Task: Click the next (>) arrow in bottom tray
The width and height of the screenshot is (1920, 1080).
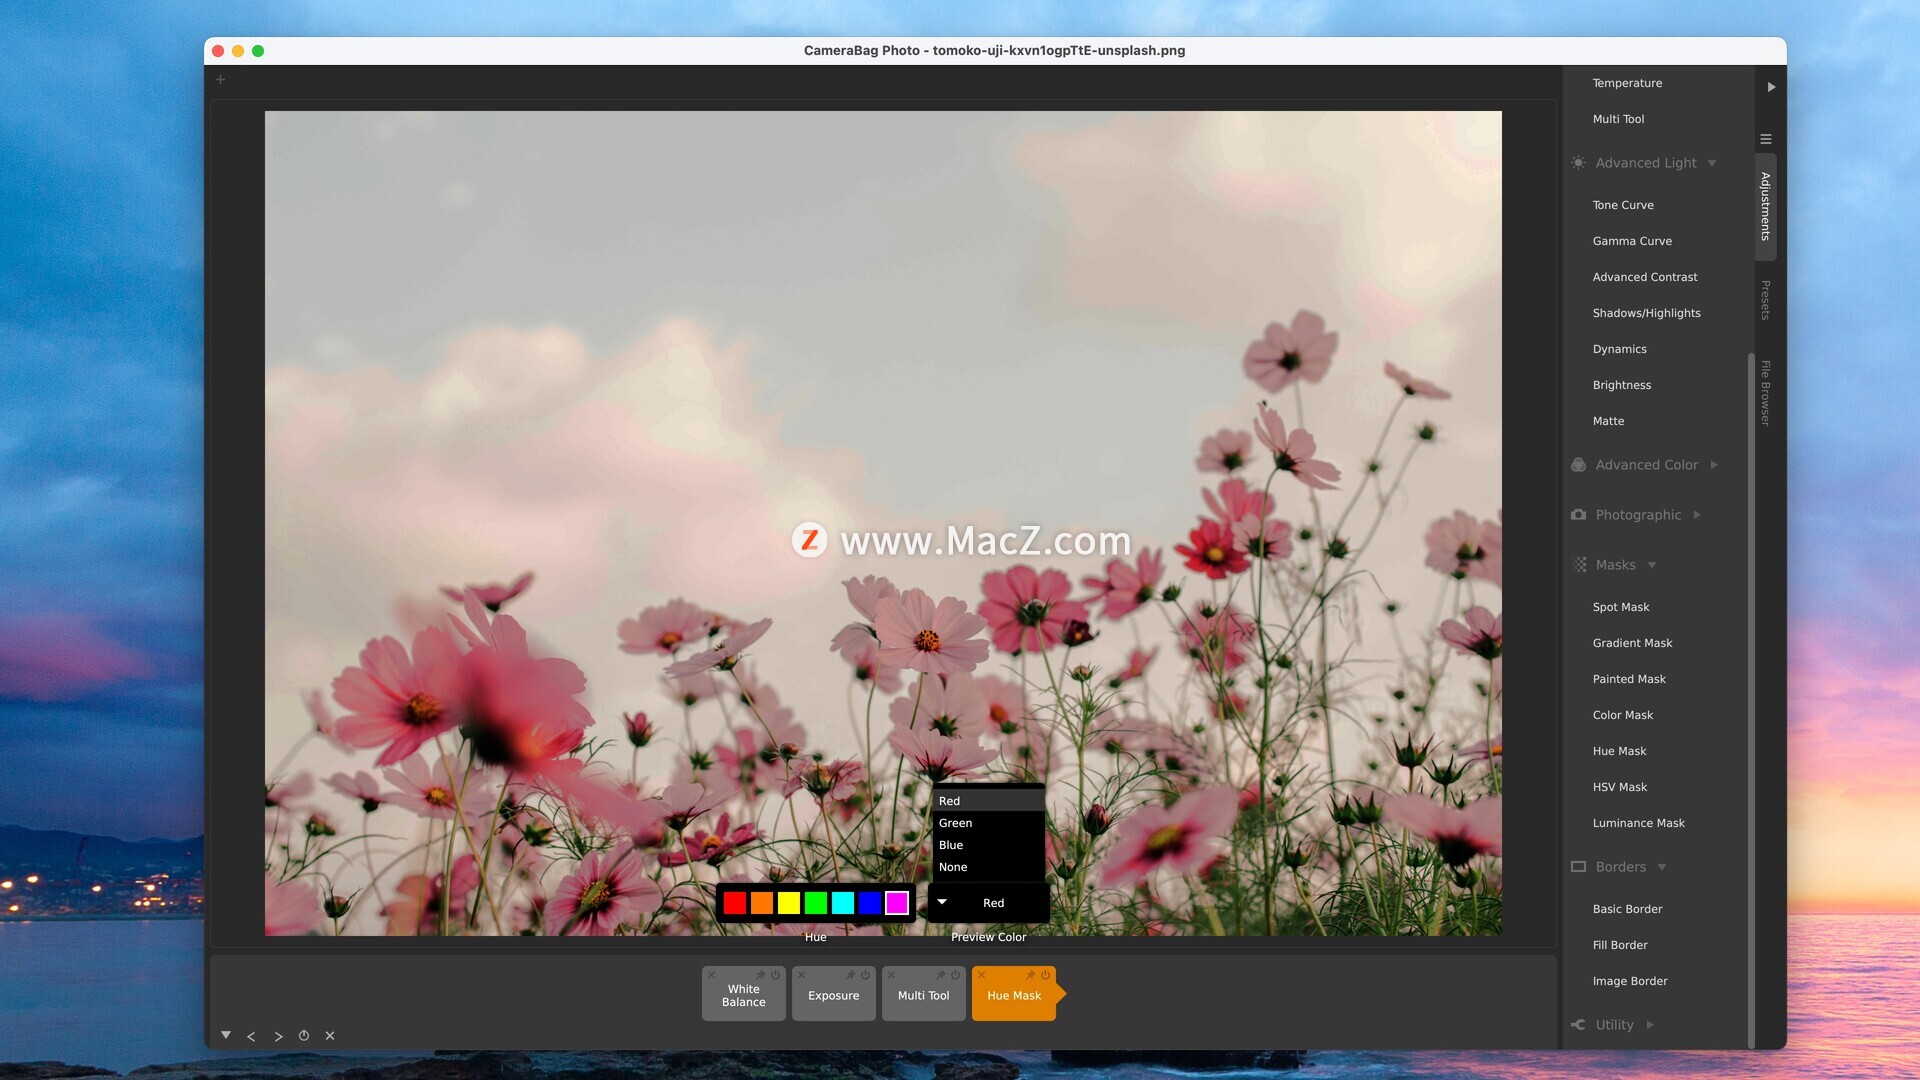Action: click(x=278, y=1036)
